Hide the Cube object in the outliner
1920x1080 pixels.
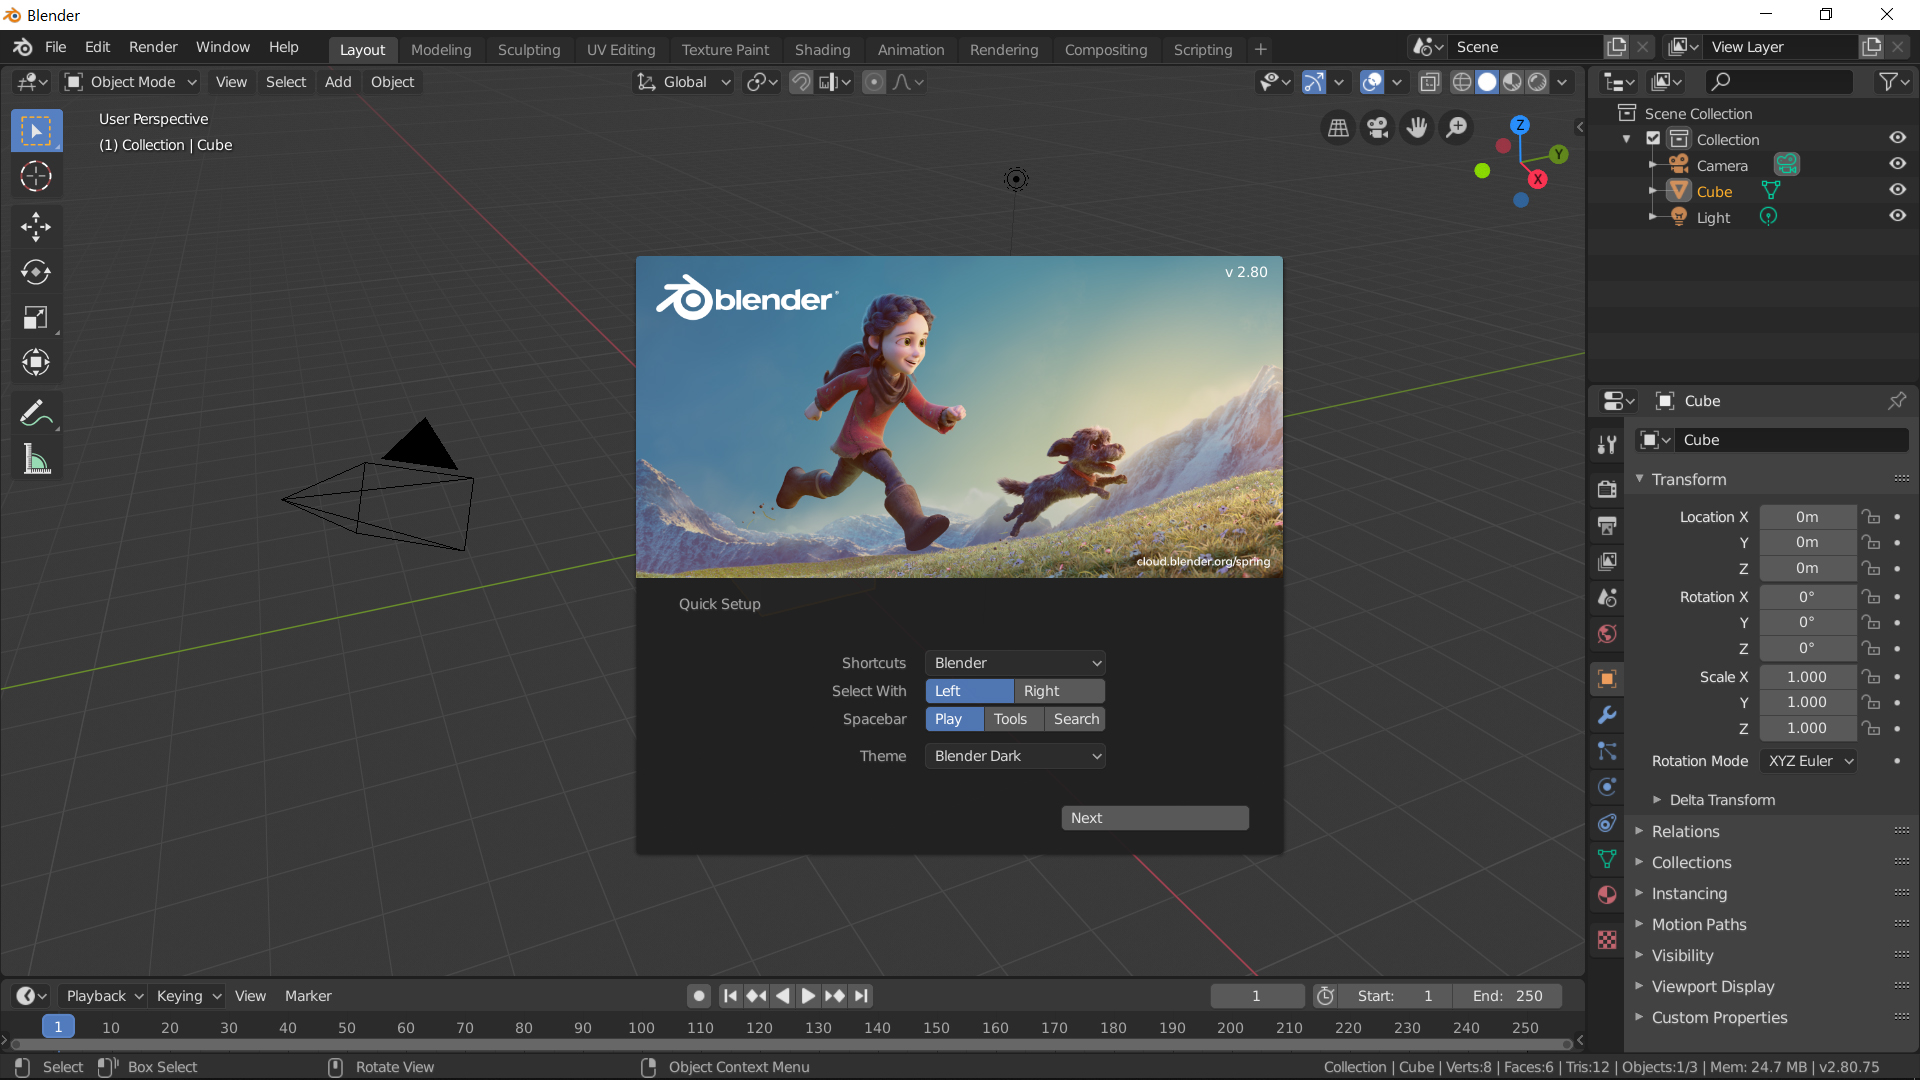click(x=1898, y=190)
